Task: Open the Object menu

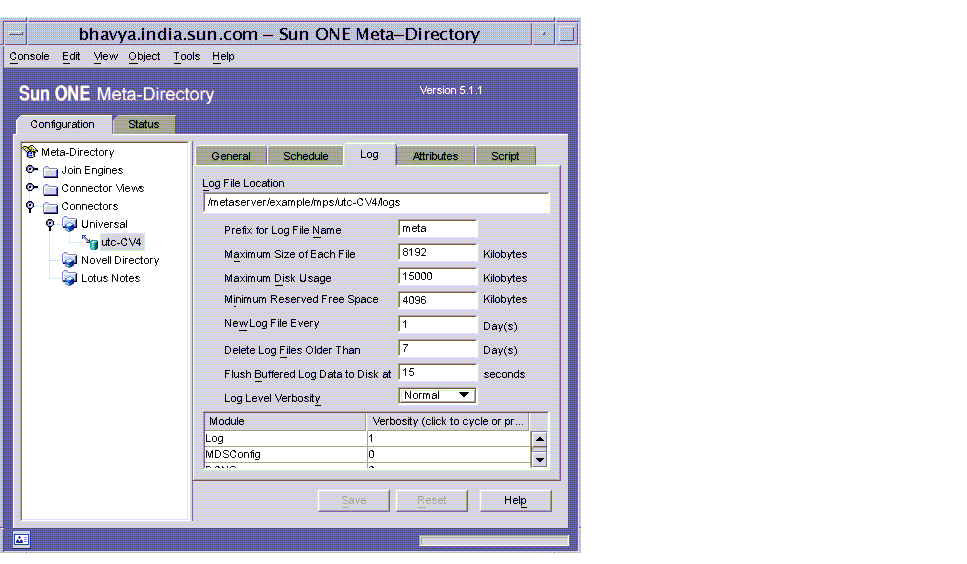Action: pos(144,56)
